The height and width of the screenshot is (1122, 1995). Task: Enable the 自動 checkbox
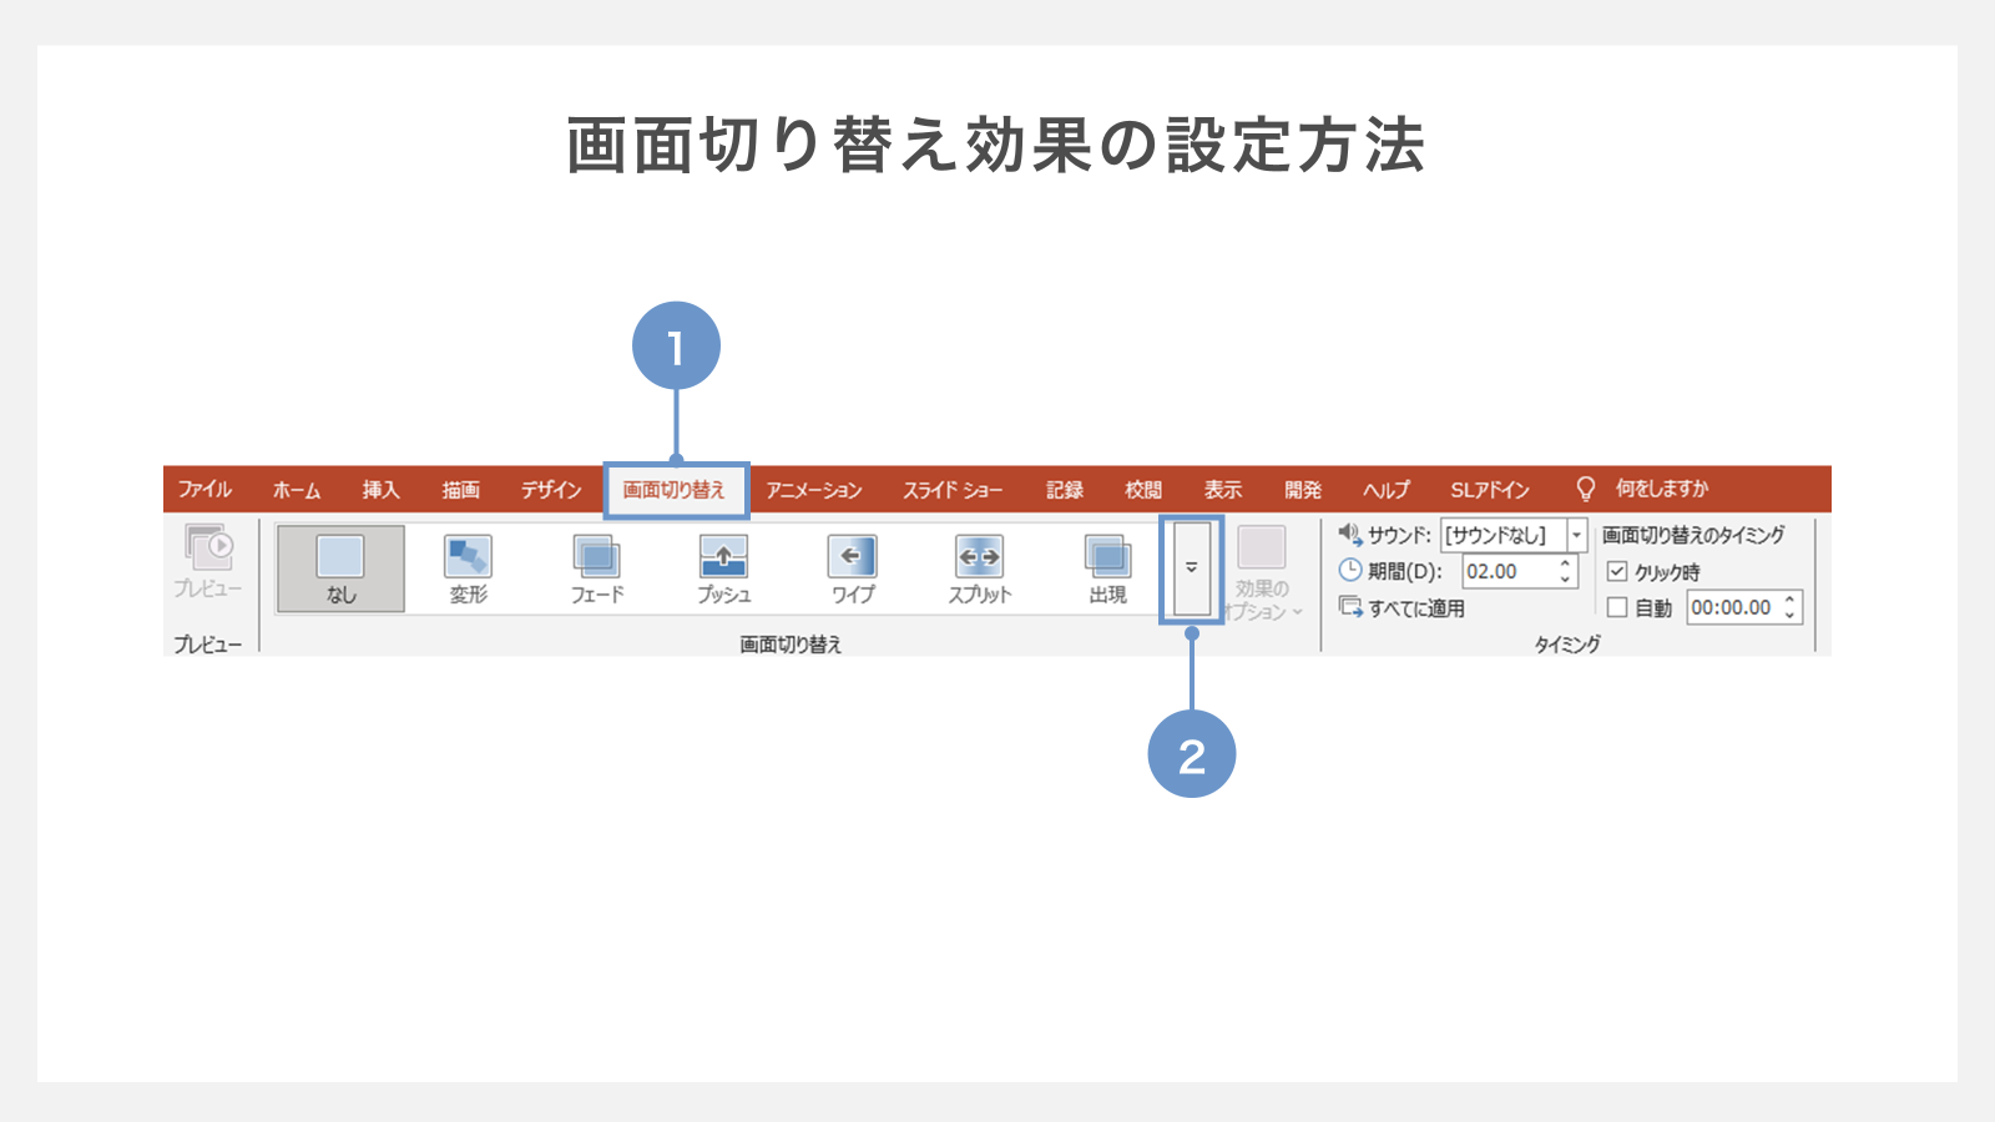1617,608
